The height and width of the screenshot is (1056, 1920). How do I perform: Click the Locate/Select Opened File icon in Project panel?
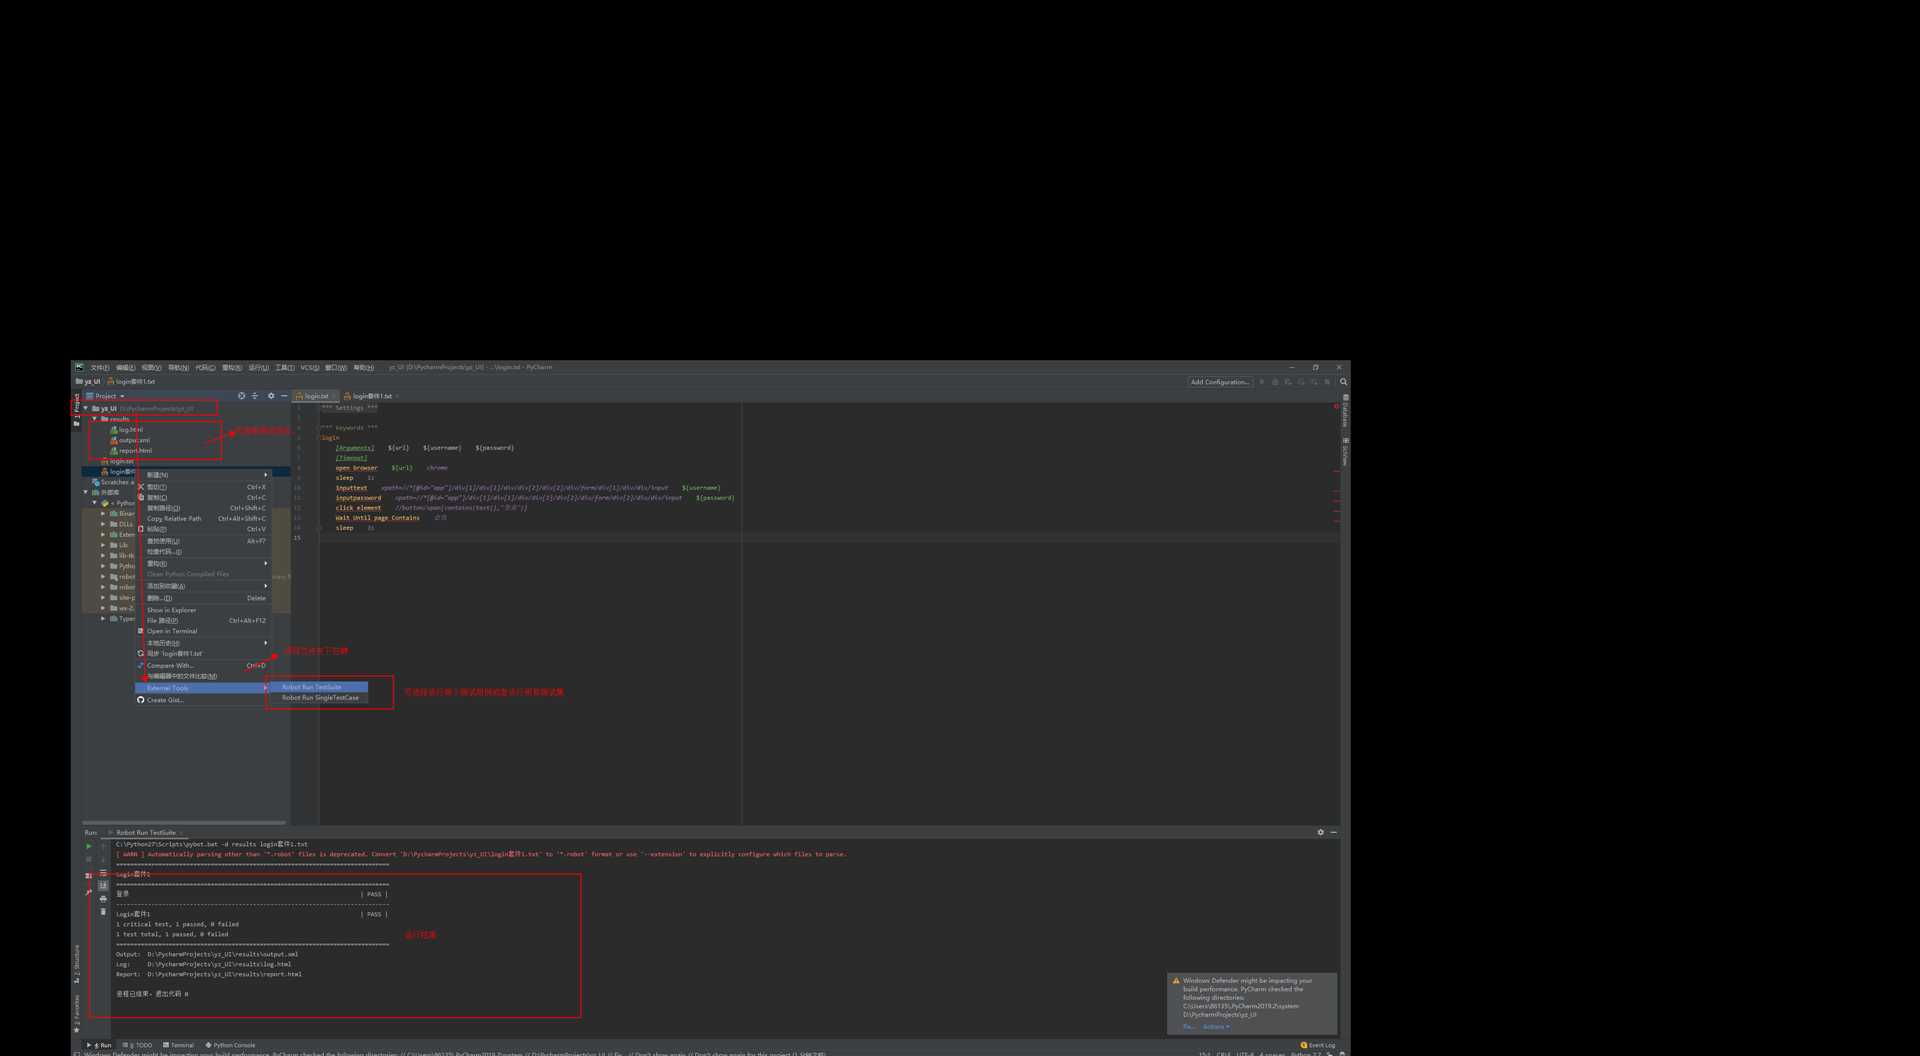tap(241, 396)
